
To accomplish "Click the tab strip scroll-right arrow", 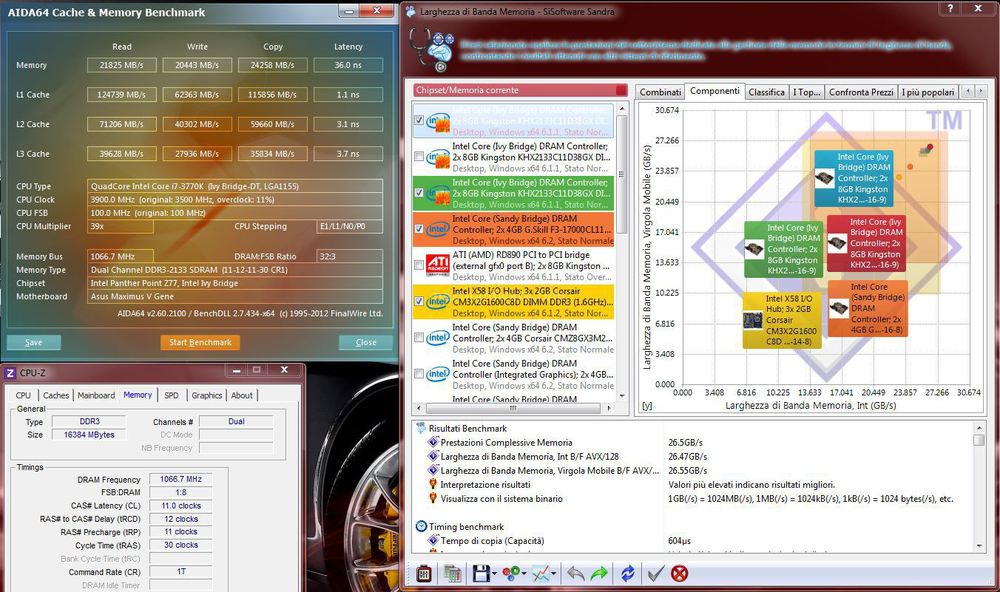I will [981, 91].
